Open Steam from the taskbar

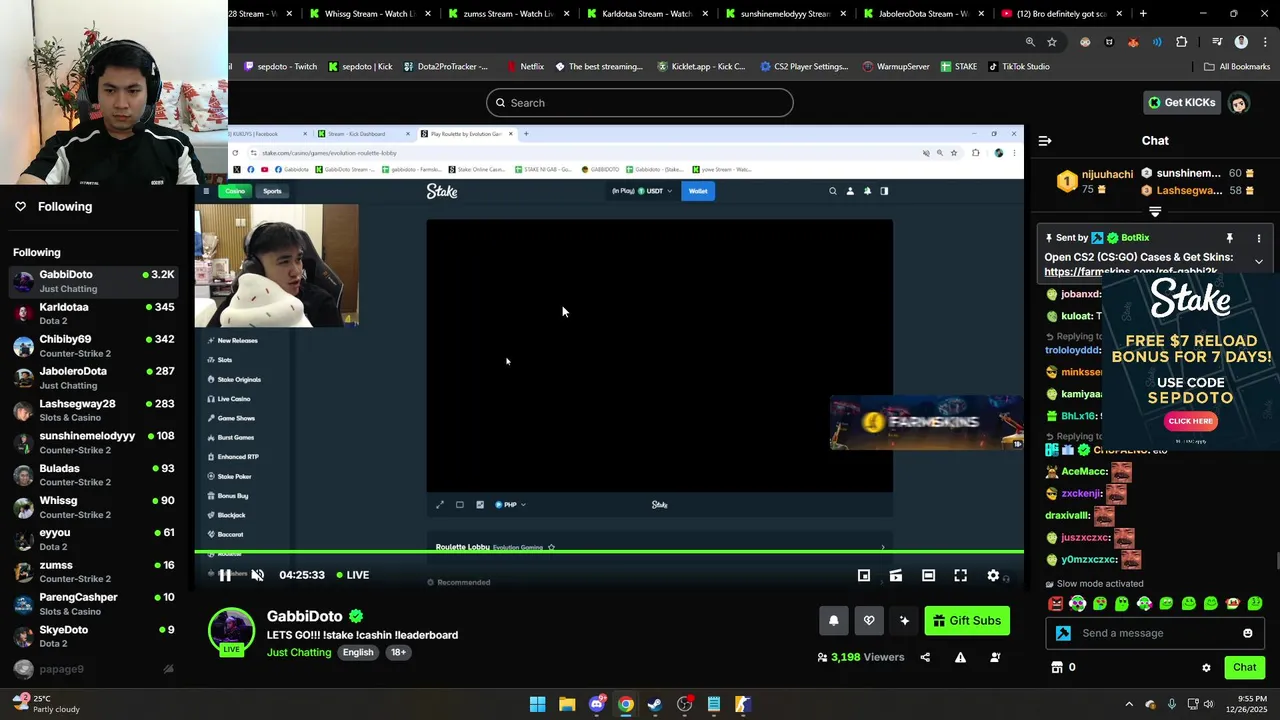655,704
